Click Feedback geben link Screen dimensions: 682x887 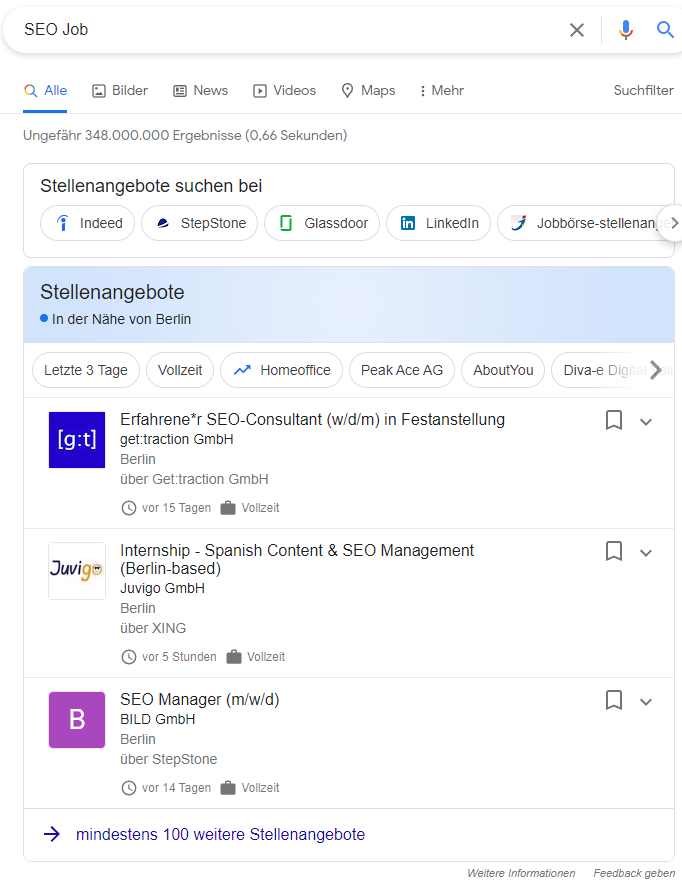pyautogui.click(x=634, y=873)
